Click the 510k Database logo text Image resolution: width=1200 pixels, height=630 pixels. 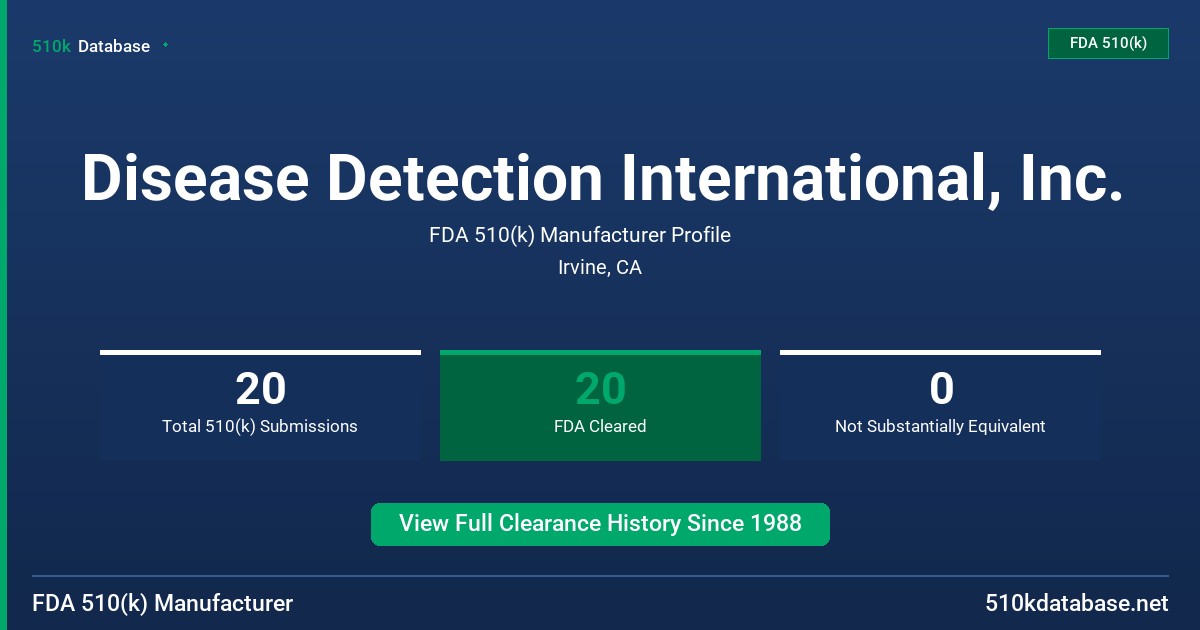pyautogui.click(x=91, y=46)
